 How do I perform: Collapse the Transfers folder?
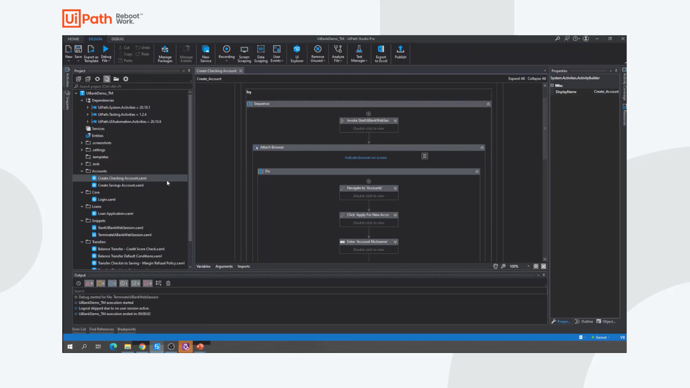pos(82,242)
